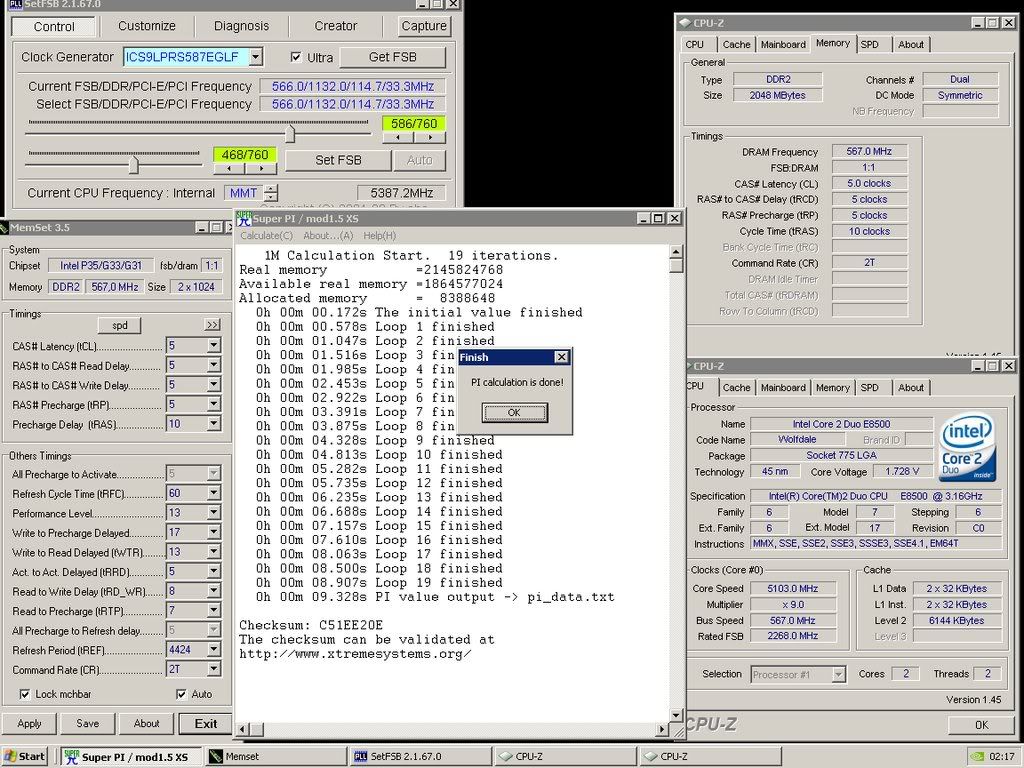Image resolution: width=1024 pixels, height=768 pixels.
Task: Click right arrow under the 586/760 value
Action: (x=430, y=138)
